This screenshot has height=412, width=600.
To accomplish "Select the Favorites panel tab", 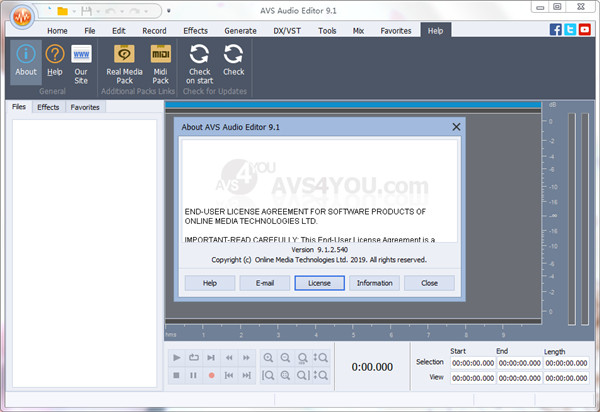I will pyautogui.click(x=85, y=107).
